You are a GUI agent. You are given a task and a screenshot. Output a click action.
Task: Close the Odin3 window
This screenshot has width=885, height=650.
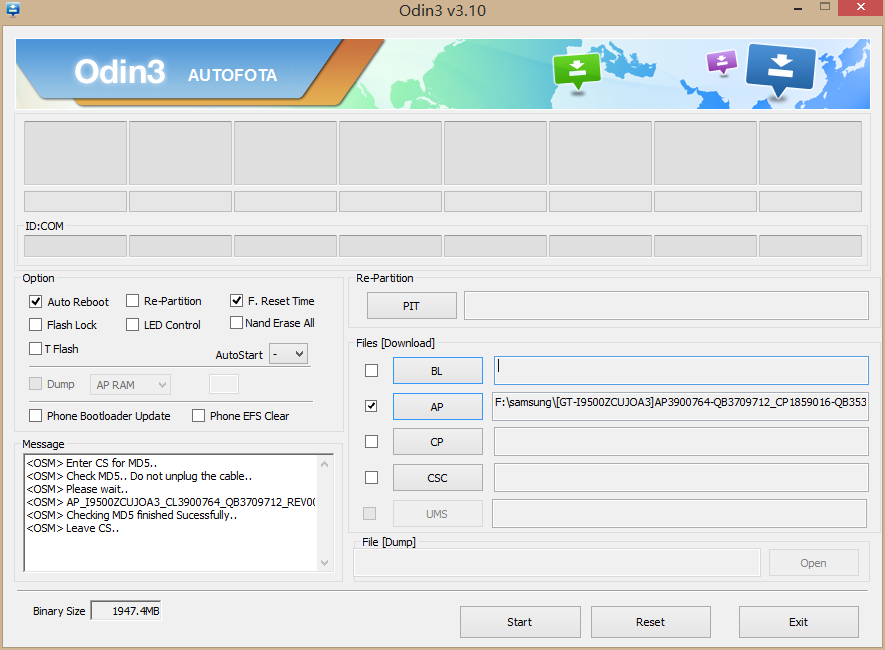coord(861,7)
